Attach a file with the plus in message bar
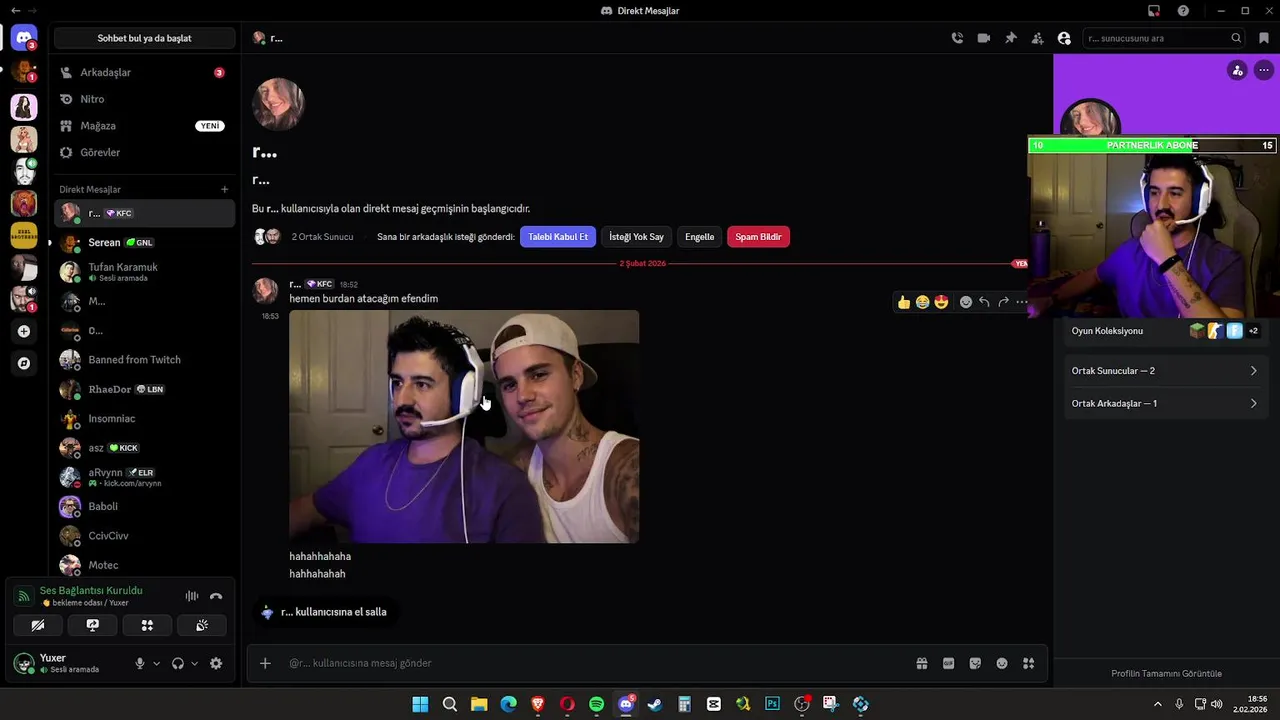This screenshot has height=720, width=1280. point(265,663)
